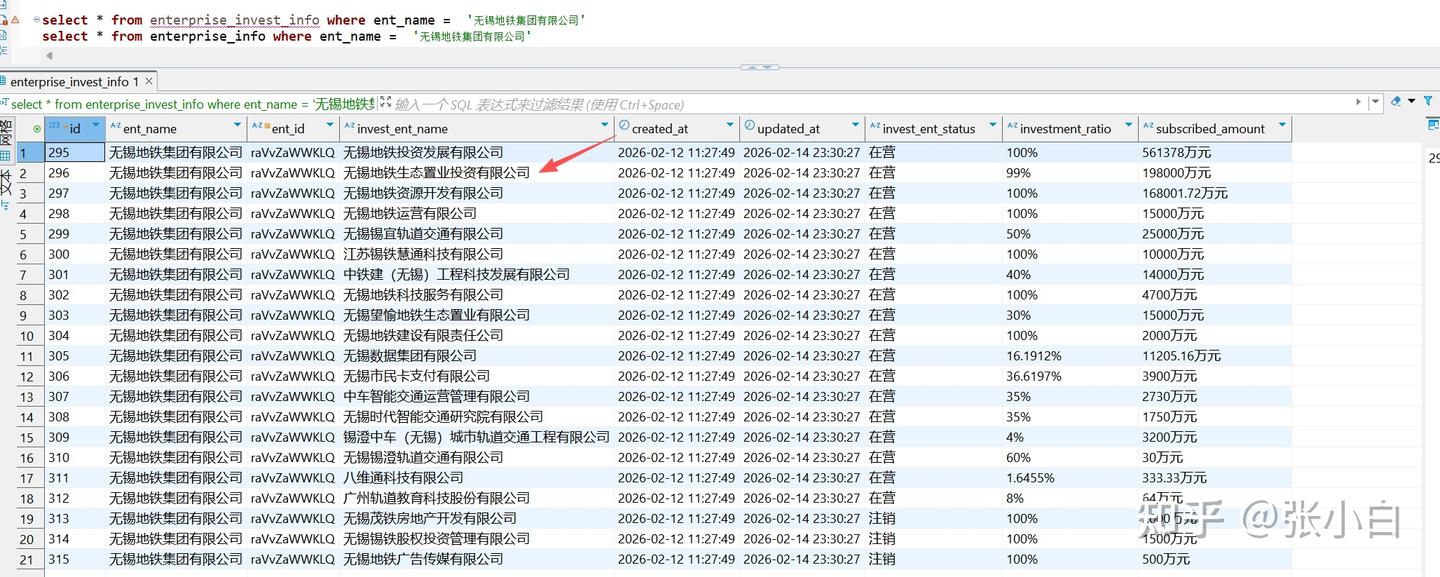This screenshot has height=577, width=1440.
Task: Select cell 无锡数据集团有限公司
Action: (x=477, y=356)
